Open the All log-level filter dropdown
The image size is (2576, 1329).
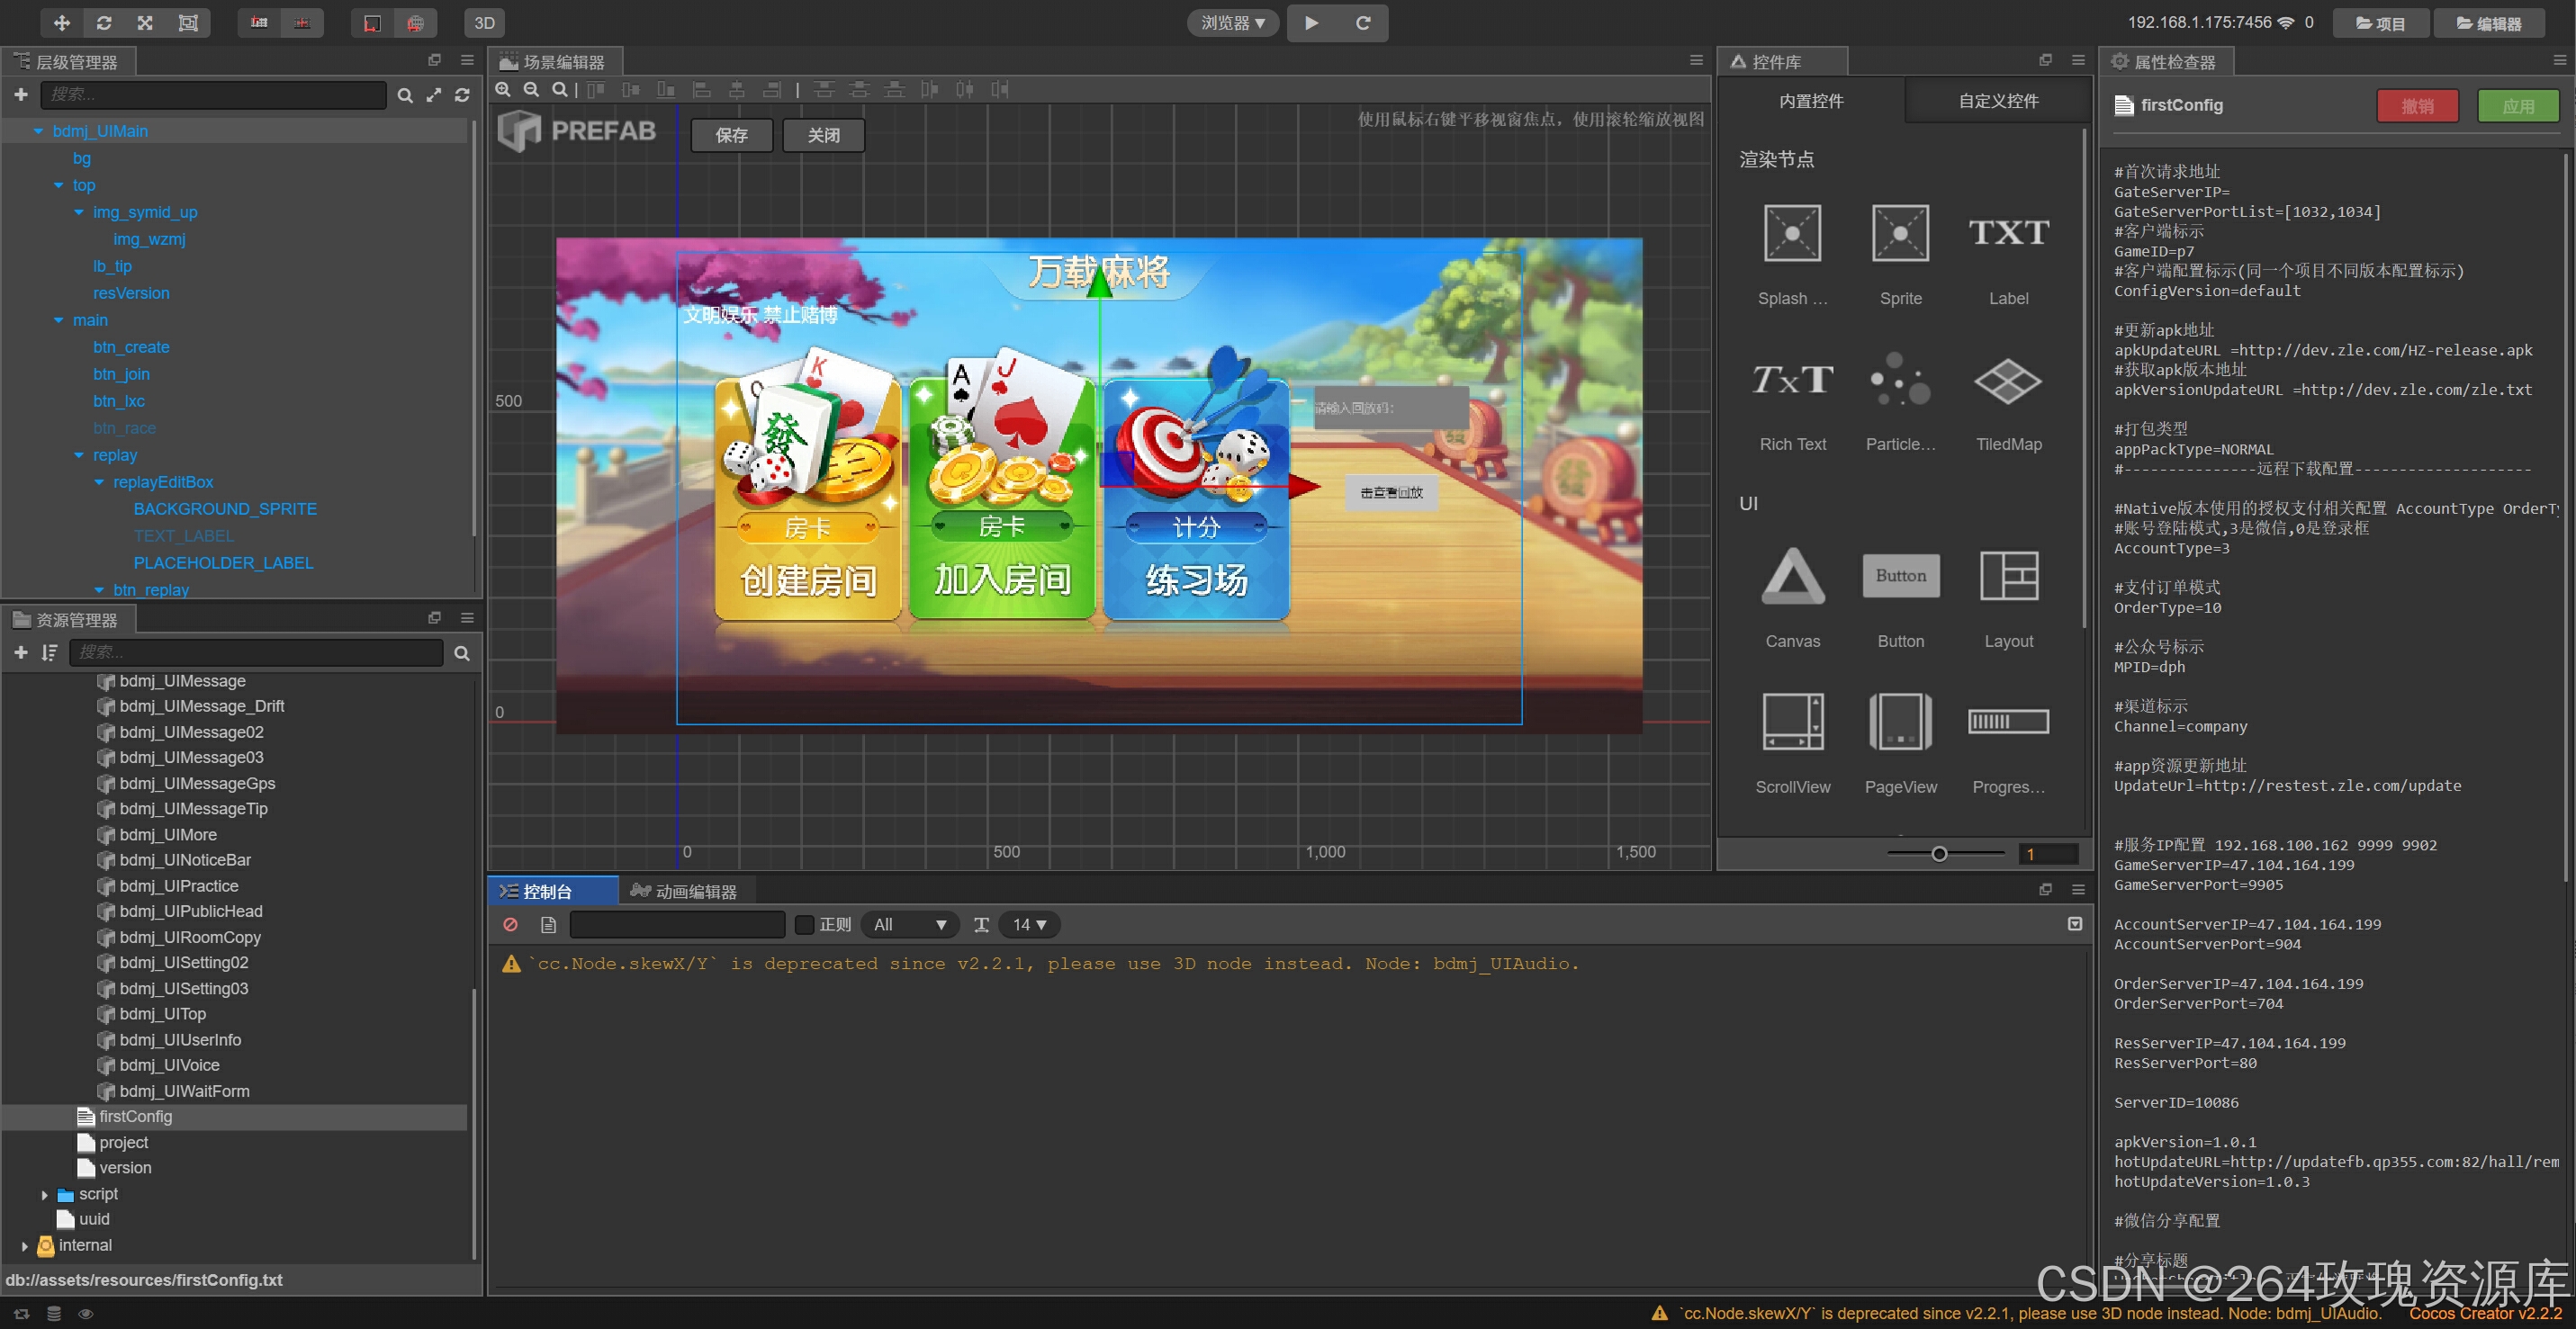pos(908,925)
